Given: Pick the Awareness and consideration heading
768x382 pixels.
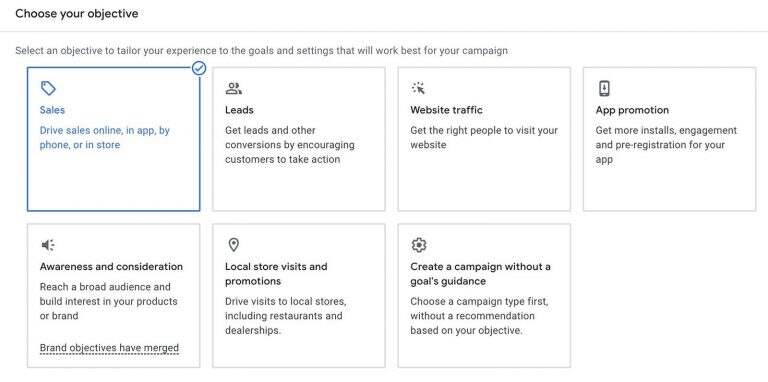Looking at the screenshot, I should point(111,266).
